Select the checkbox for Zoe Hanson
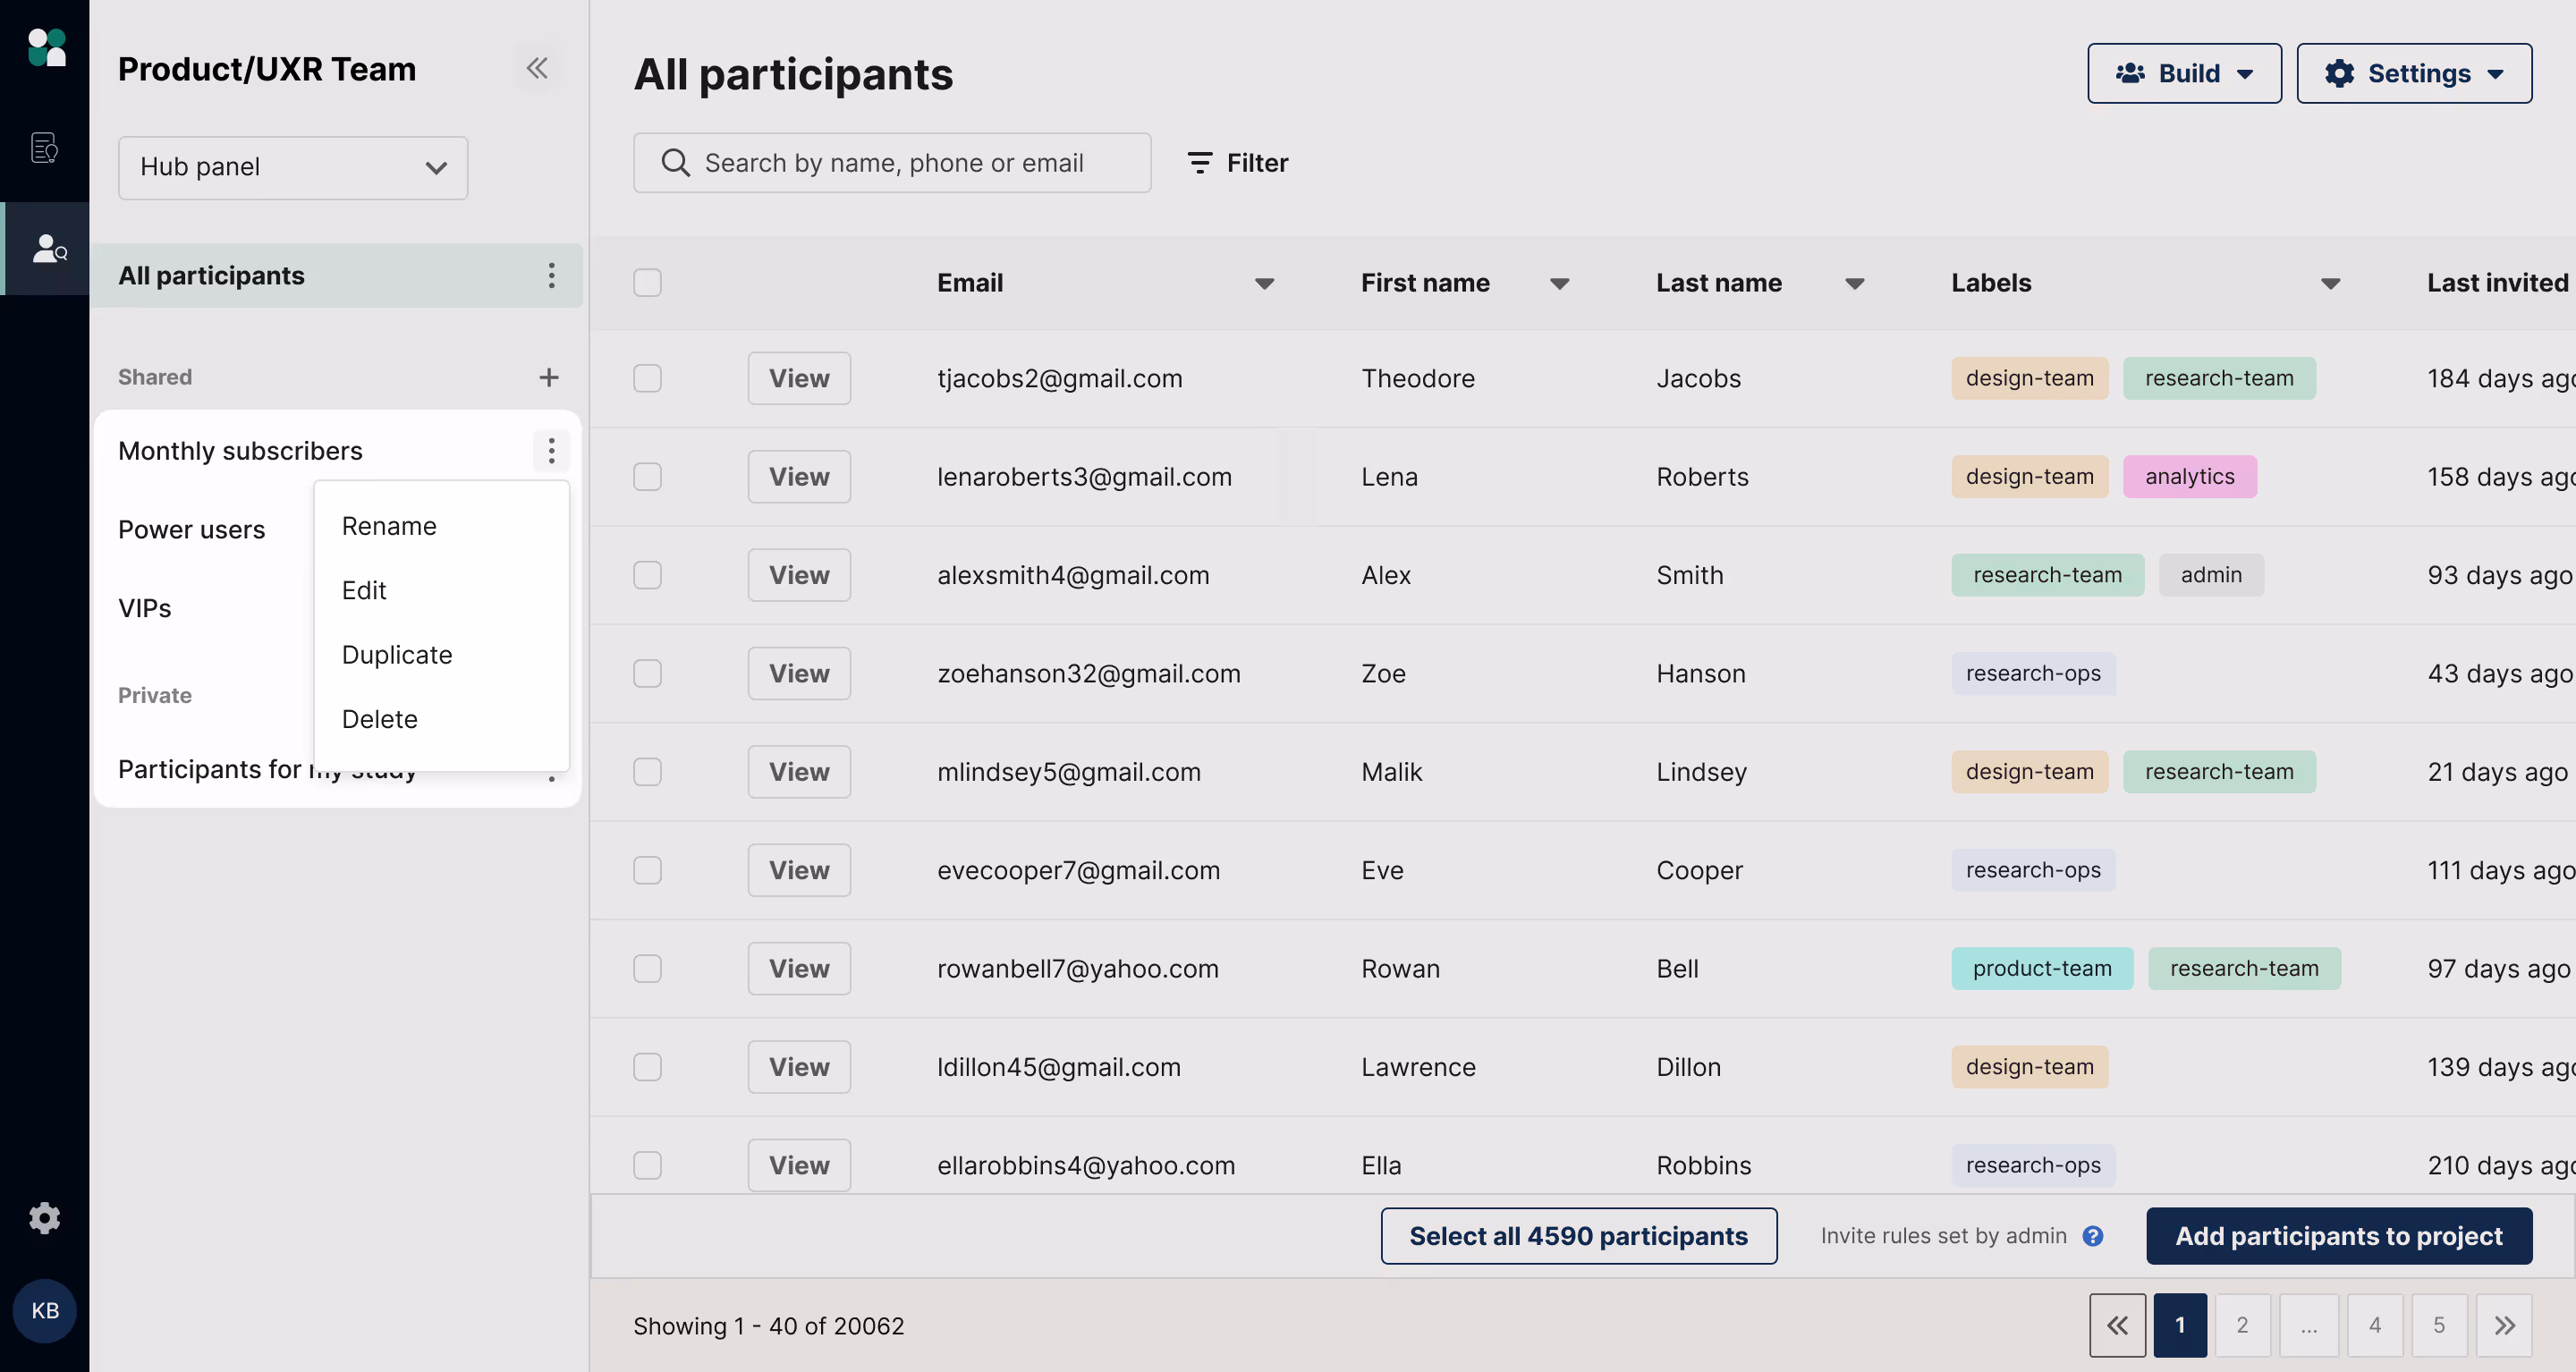 point(647,673)
